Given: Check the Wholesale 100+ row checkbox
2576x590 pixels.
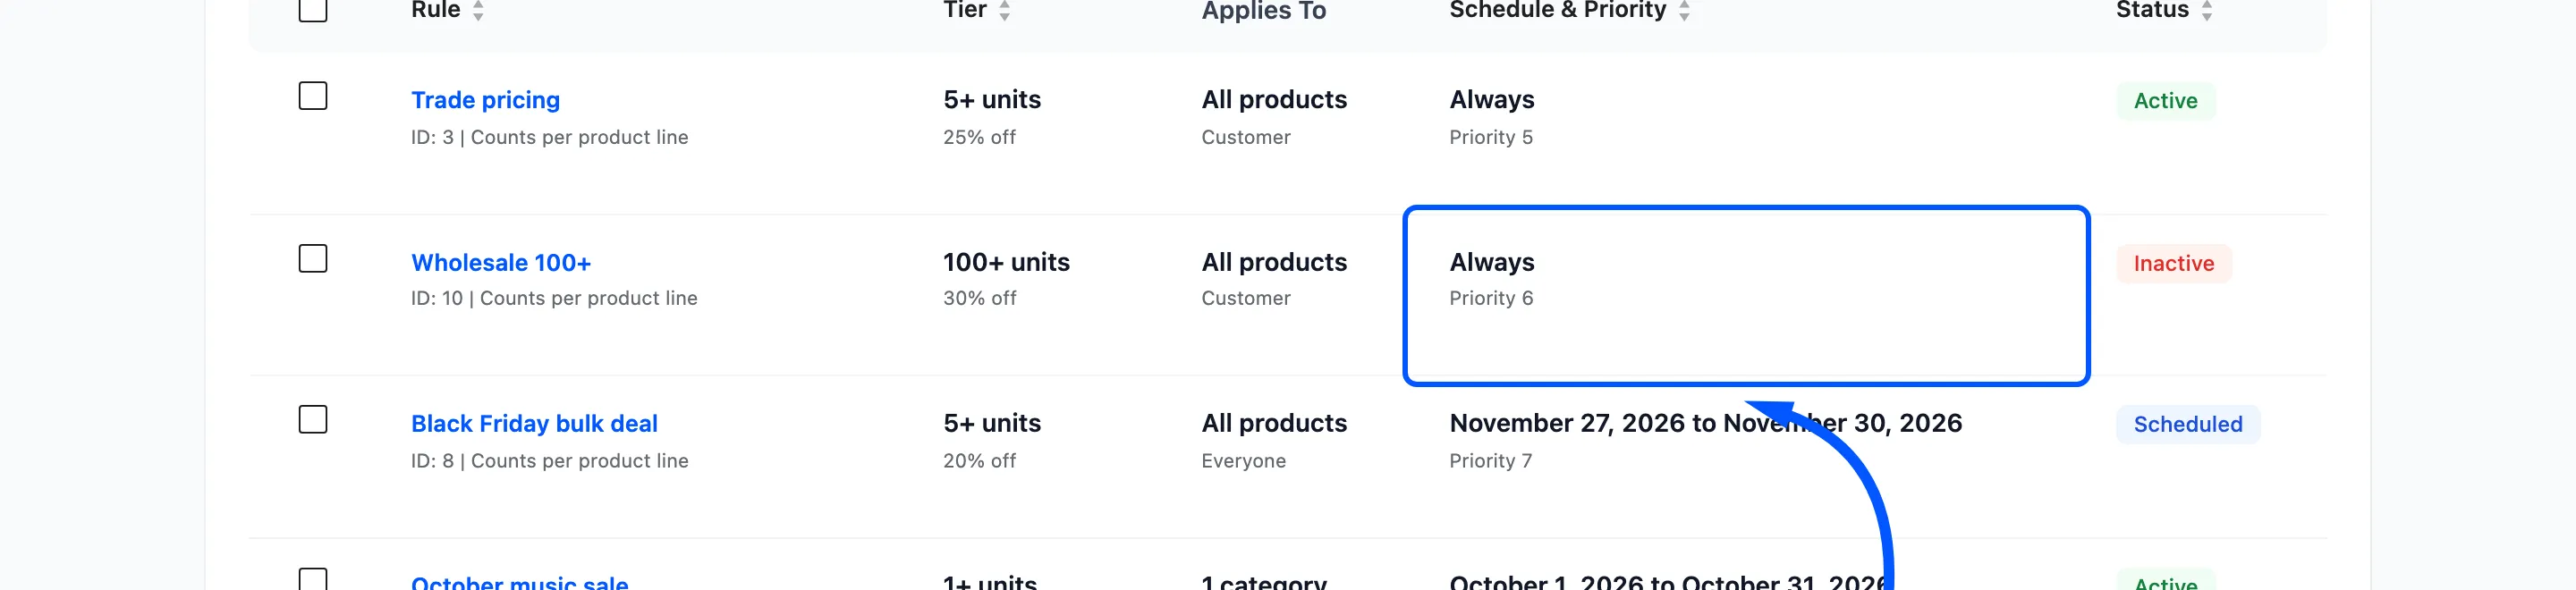Looking at the screenshot, I should tap(313, 259).
